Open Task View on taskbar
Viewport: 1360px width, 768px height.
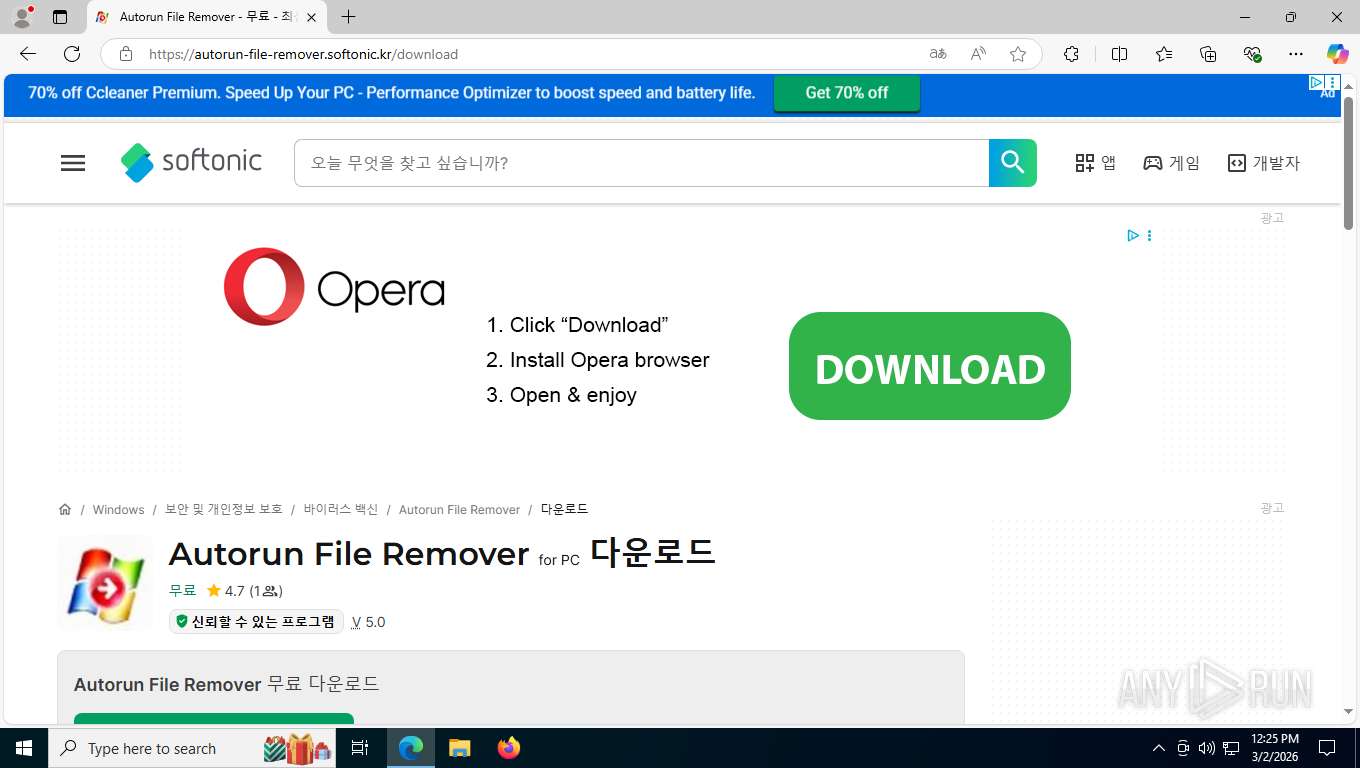click(x=360, y=748)
